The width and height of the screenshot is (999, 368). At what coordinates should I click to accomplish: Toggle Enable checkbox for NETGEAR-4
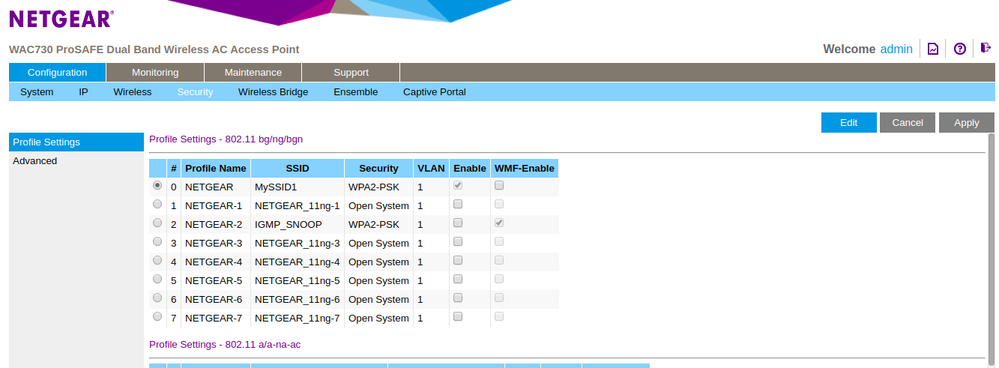(x=457, y=260)
